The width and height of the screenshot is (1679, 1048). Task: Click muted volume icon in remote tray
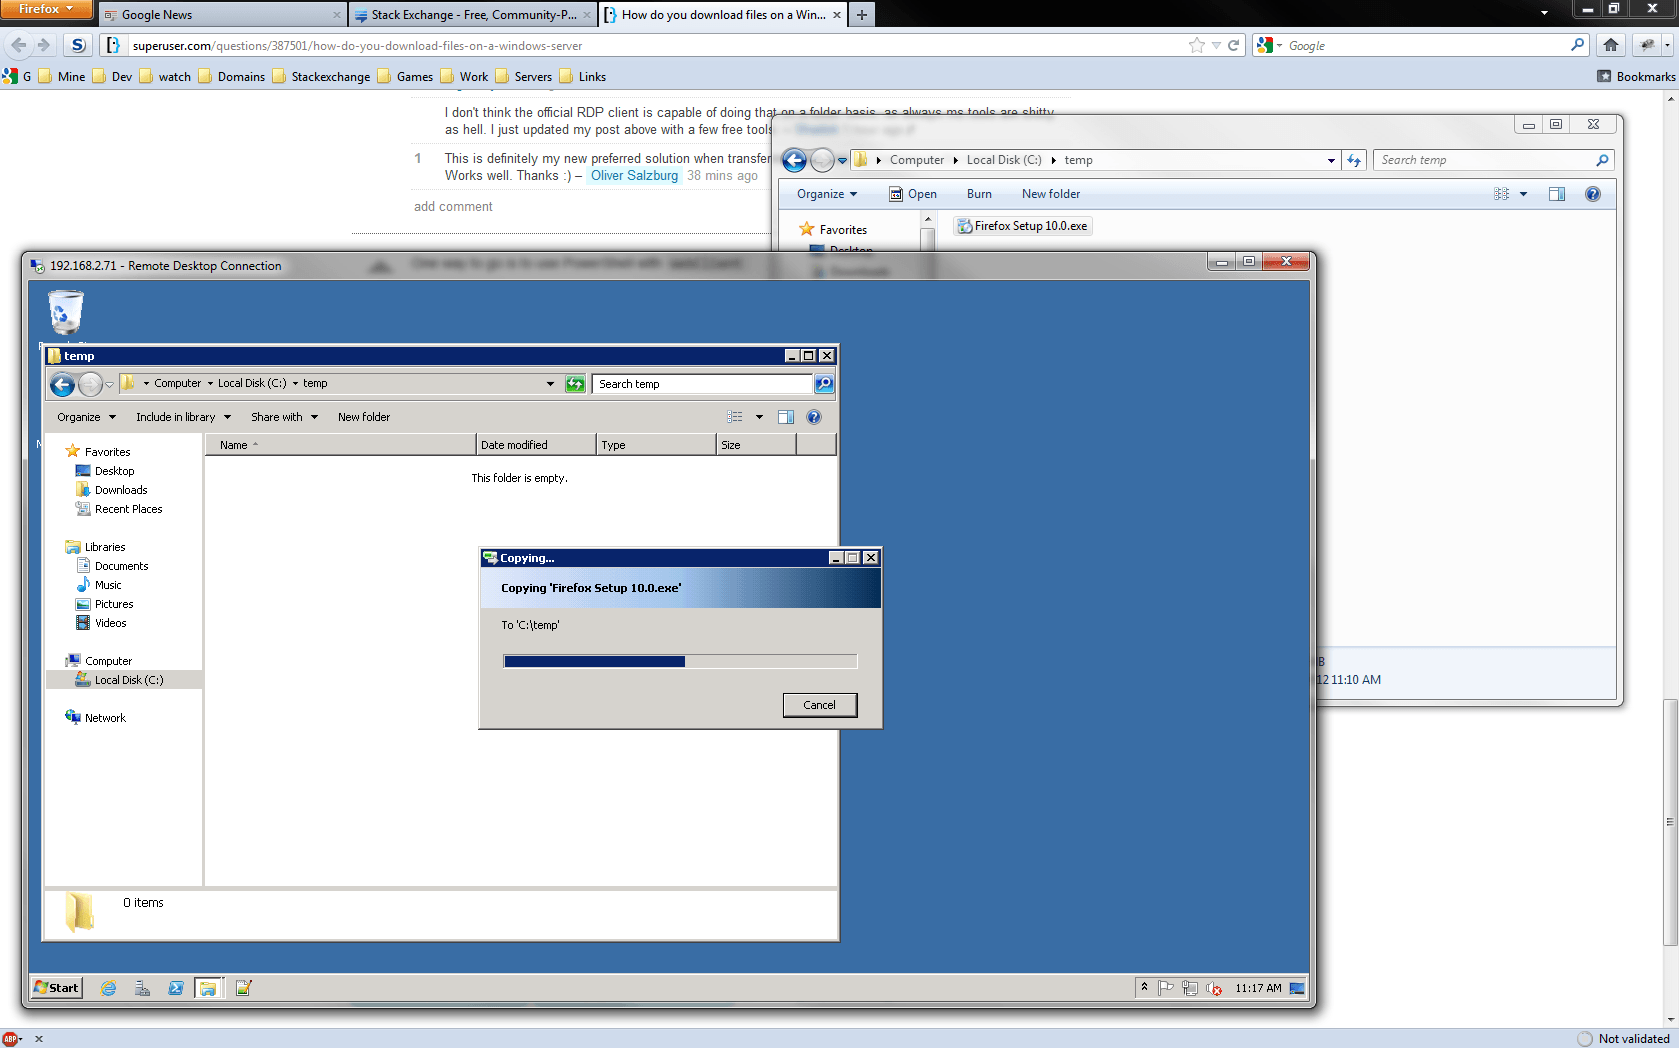coord(1214,988)
